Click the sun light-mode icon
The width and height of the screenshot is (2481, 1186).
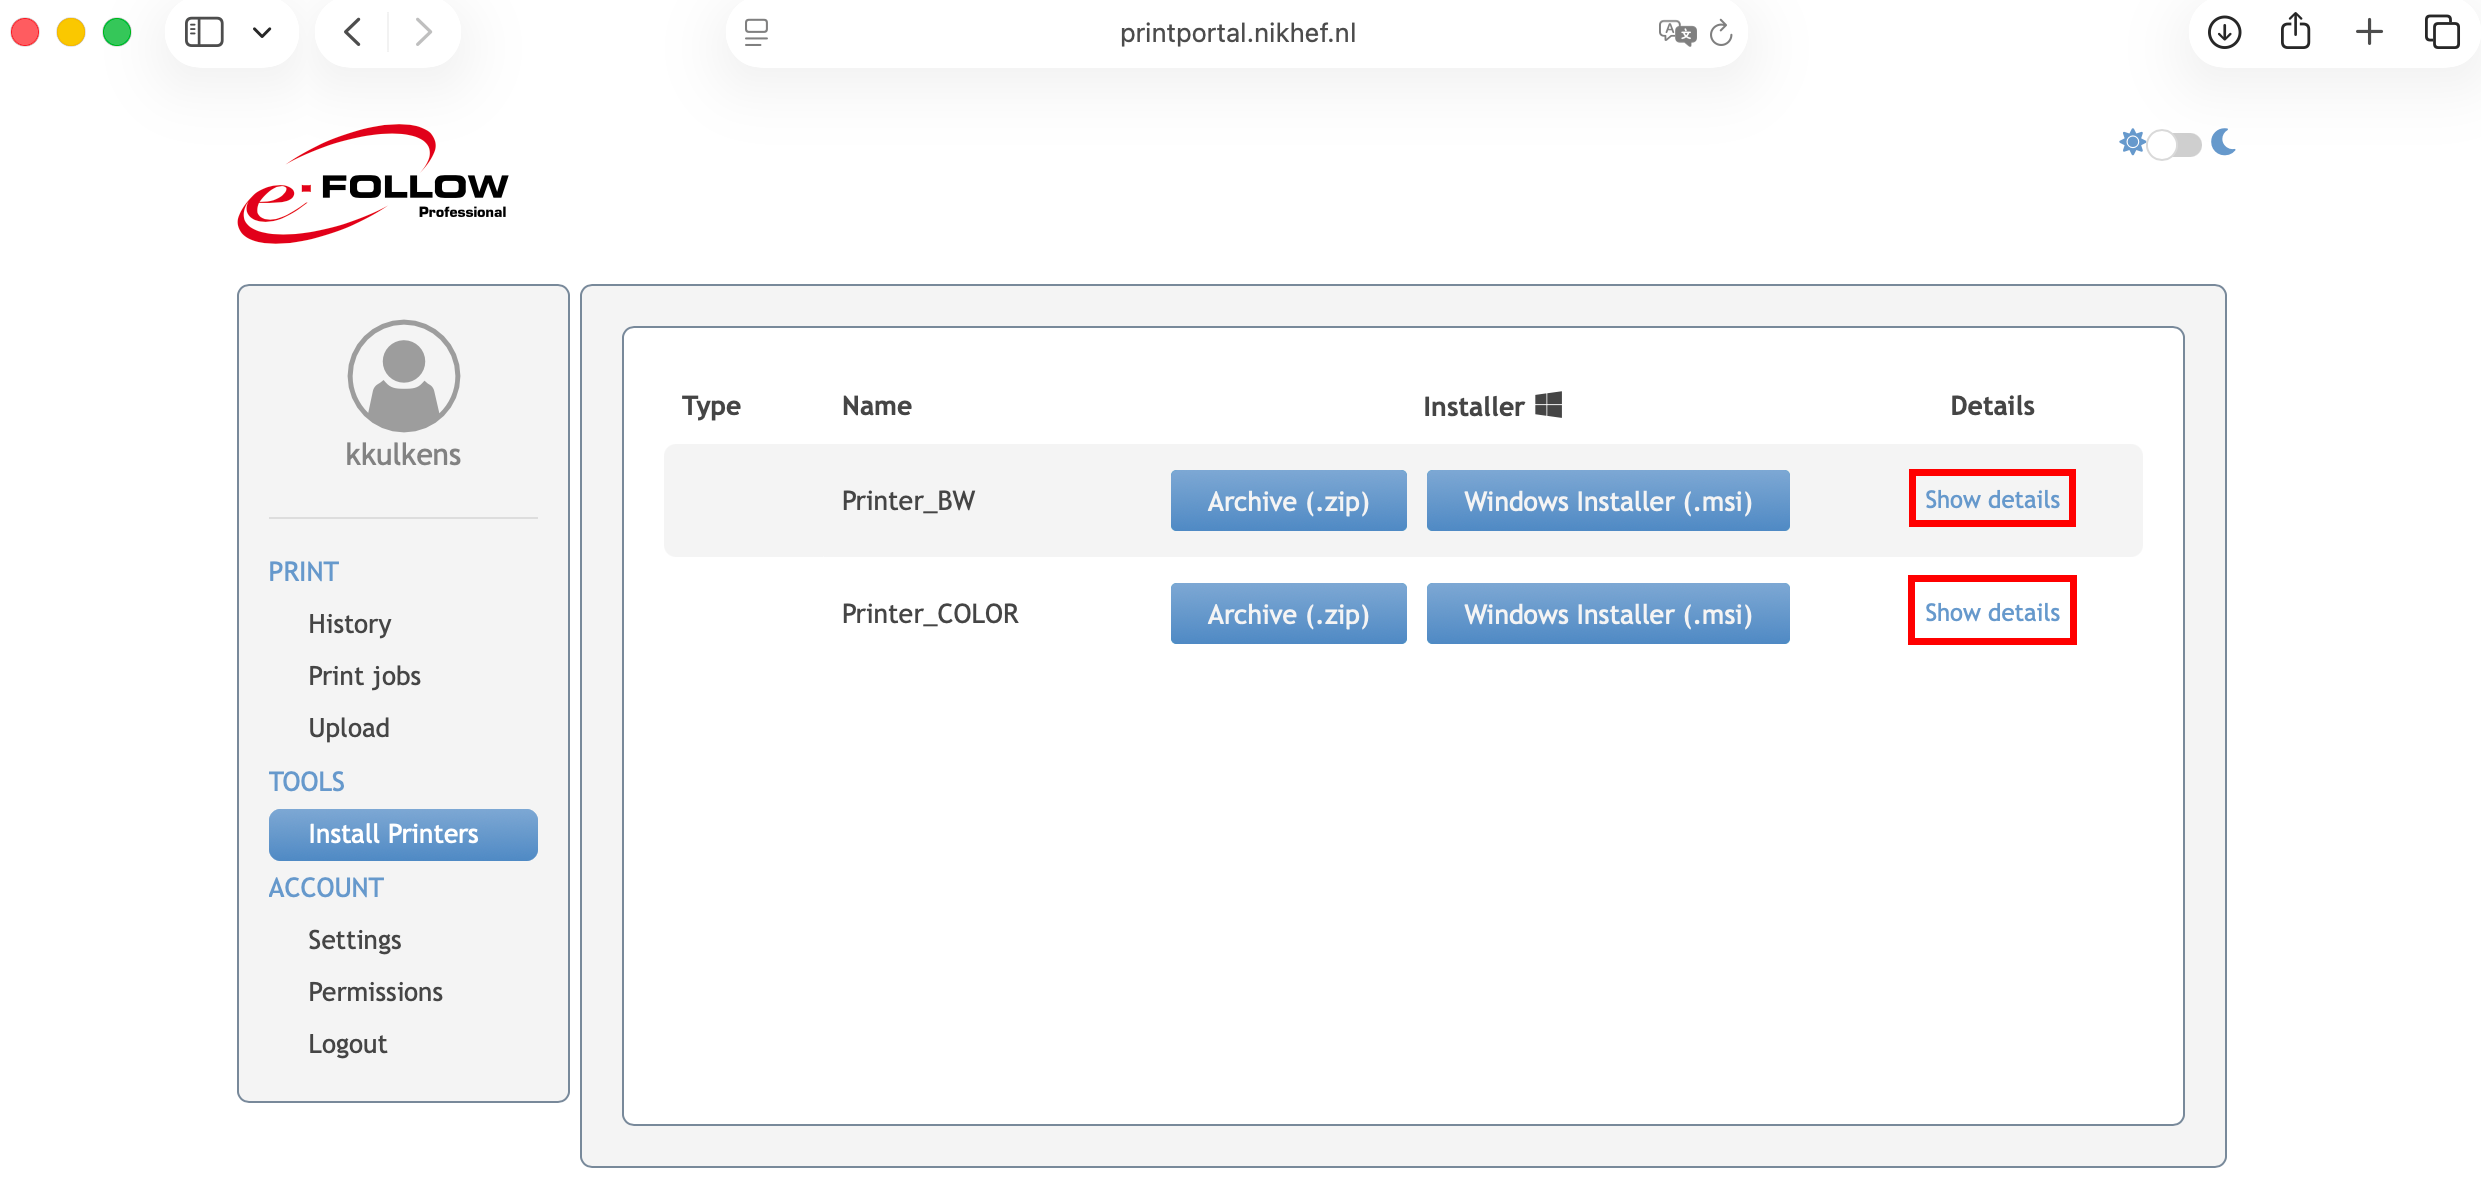coord(2131,143)
